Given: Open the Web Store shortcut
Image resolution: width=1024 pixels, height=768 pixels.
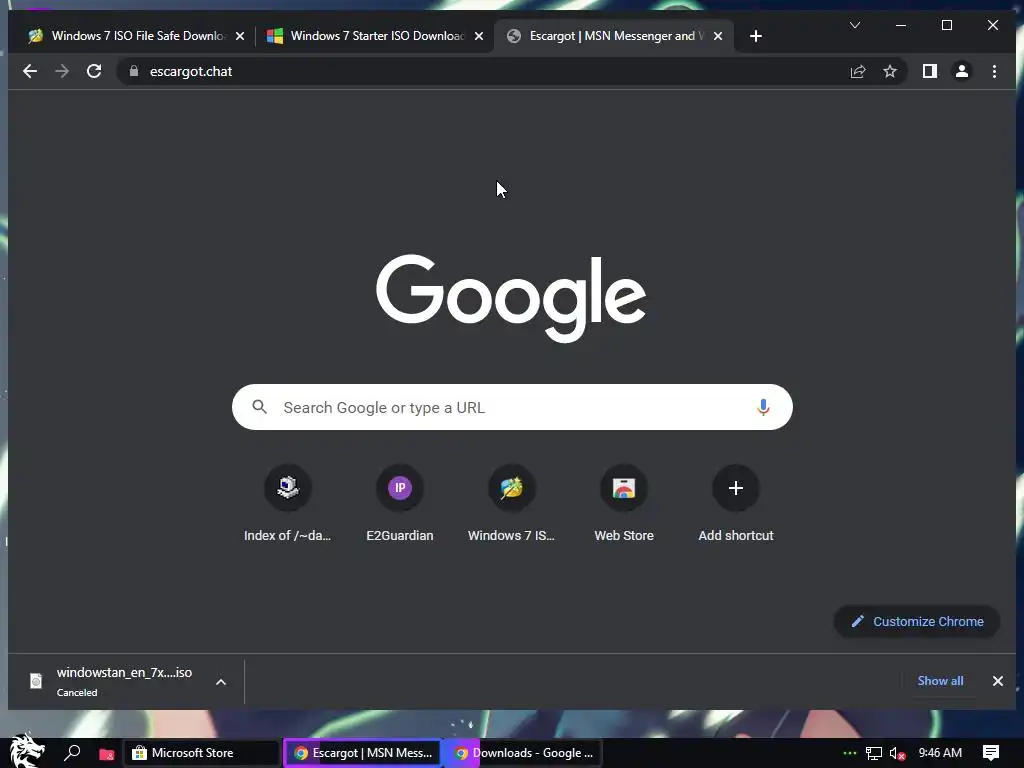Looking at the screenshot, I should [x=624, y=504].
